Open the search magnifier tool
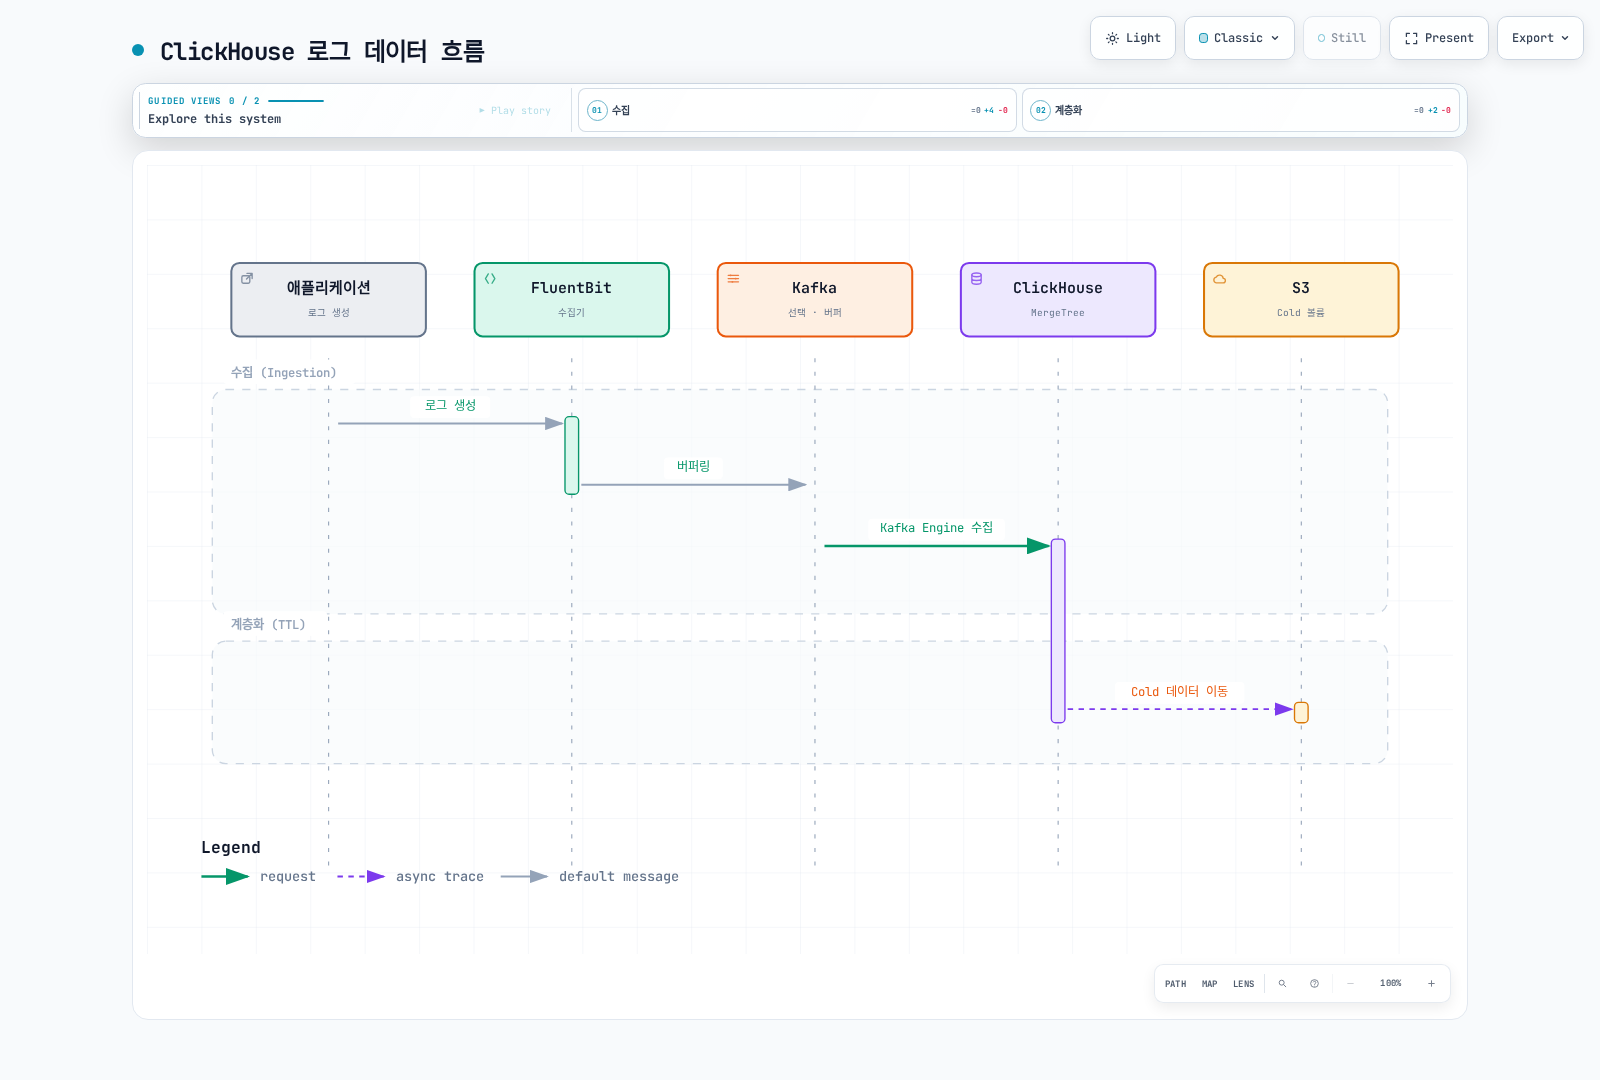The width and height of the screenshot is (1600, 1080). (1282, 984)
